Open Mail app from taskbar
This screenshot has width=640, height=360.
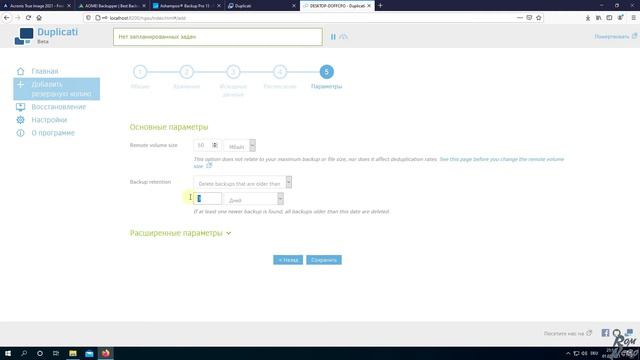(89, 353)
